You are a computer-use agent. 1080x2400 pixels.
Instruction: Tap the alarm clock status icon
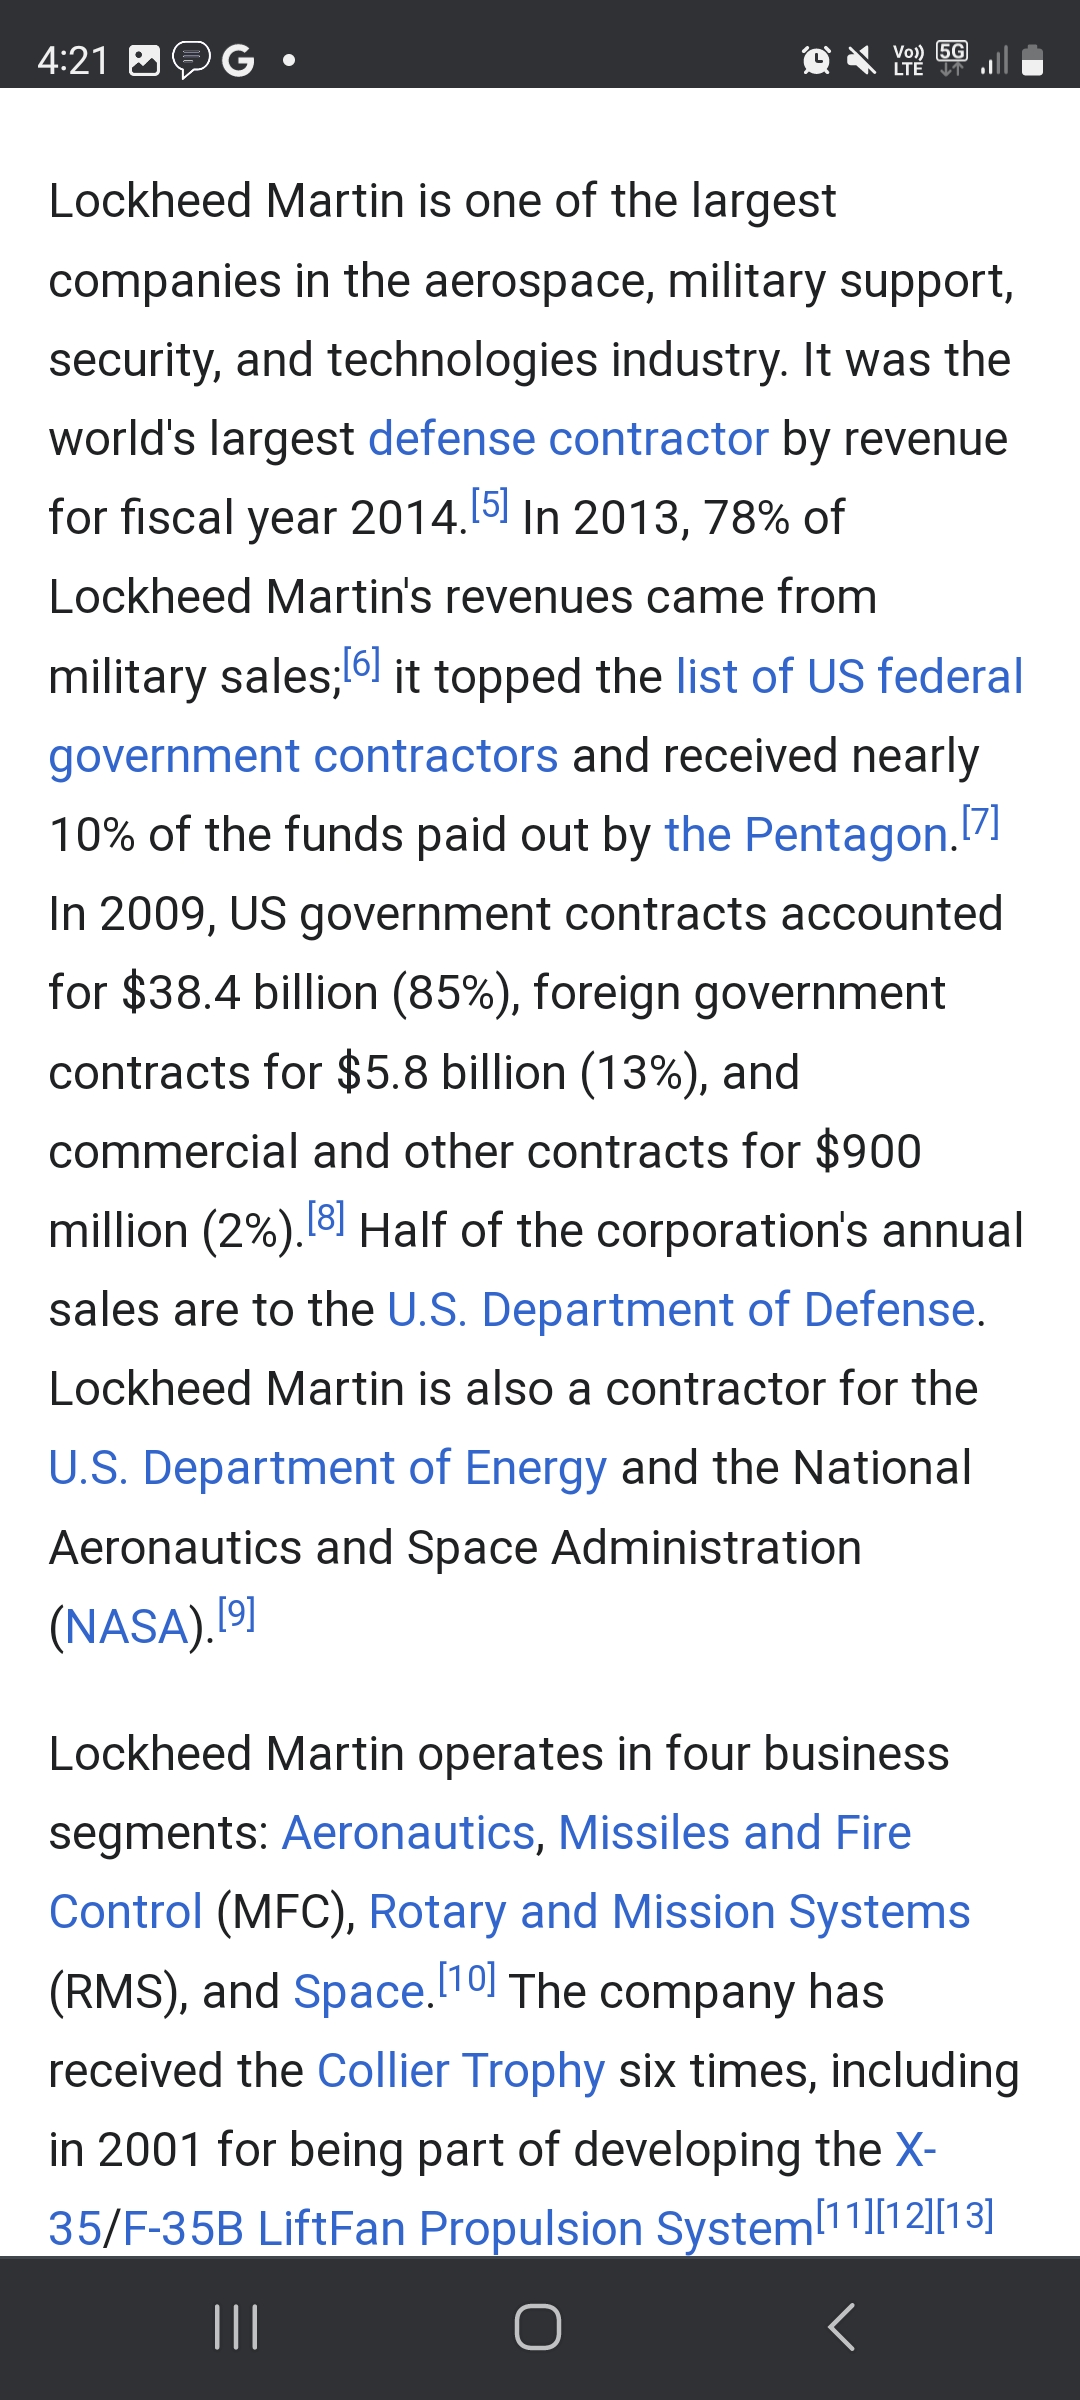(816, 61)
